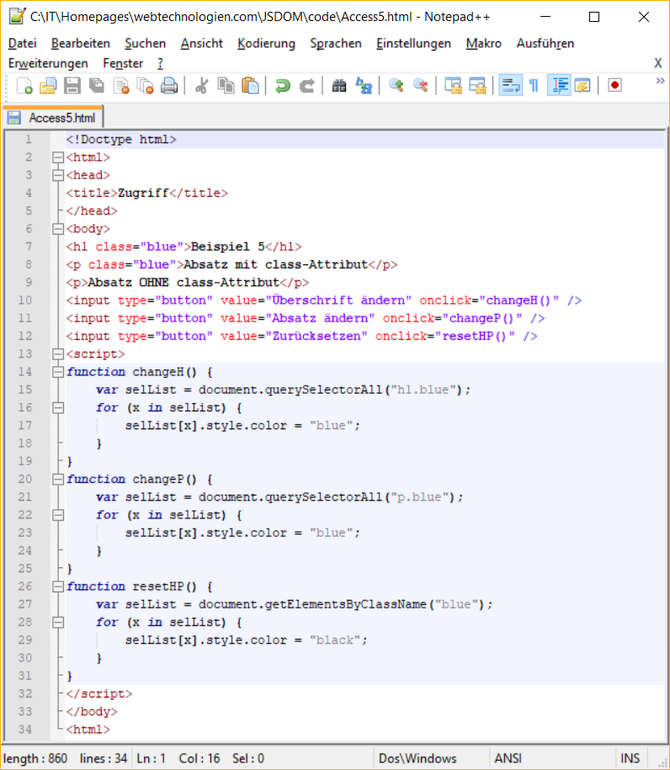
Task: Click the closing </script> tag line
Action: point(99,693)
